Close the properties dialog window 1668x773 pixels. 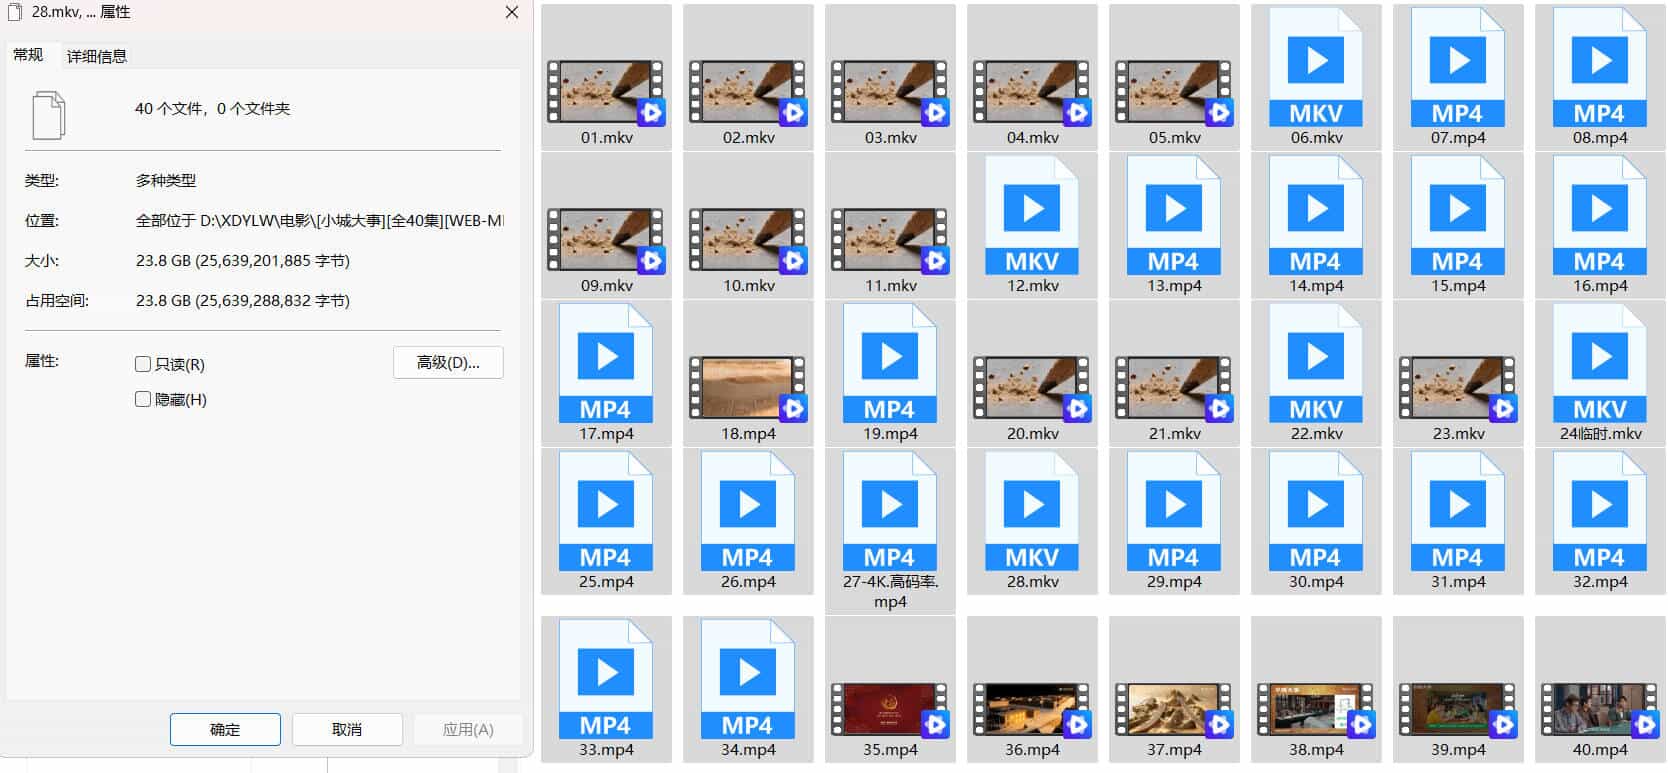511,12
